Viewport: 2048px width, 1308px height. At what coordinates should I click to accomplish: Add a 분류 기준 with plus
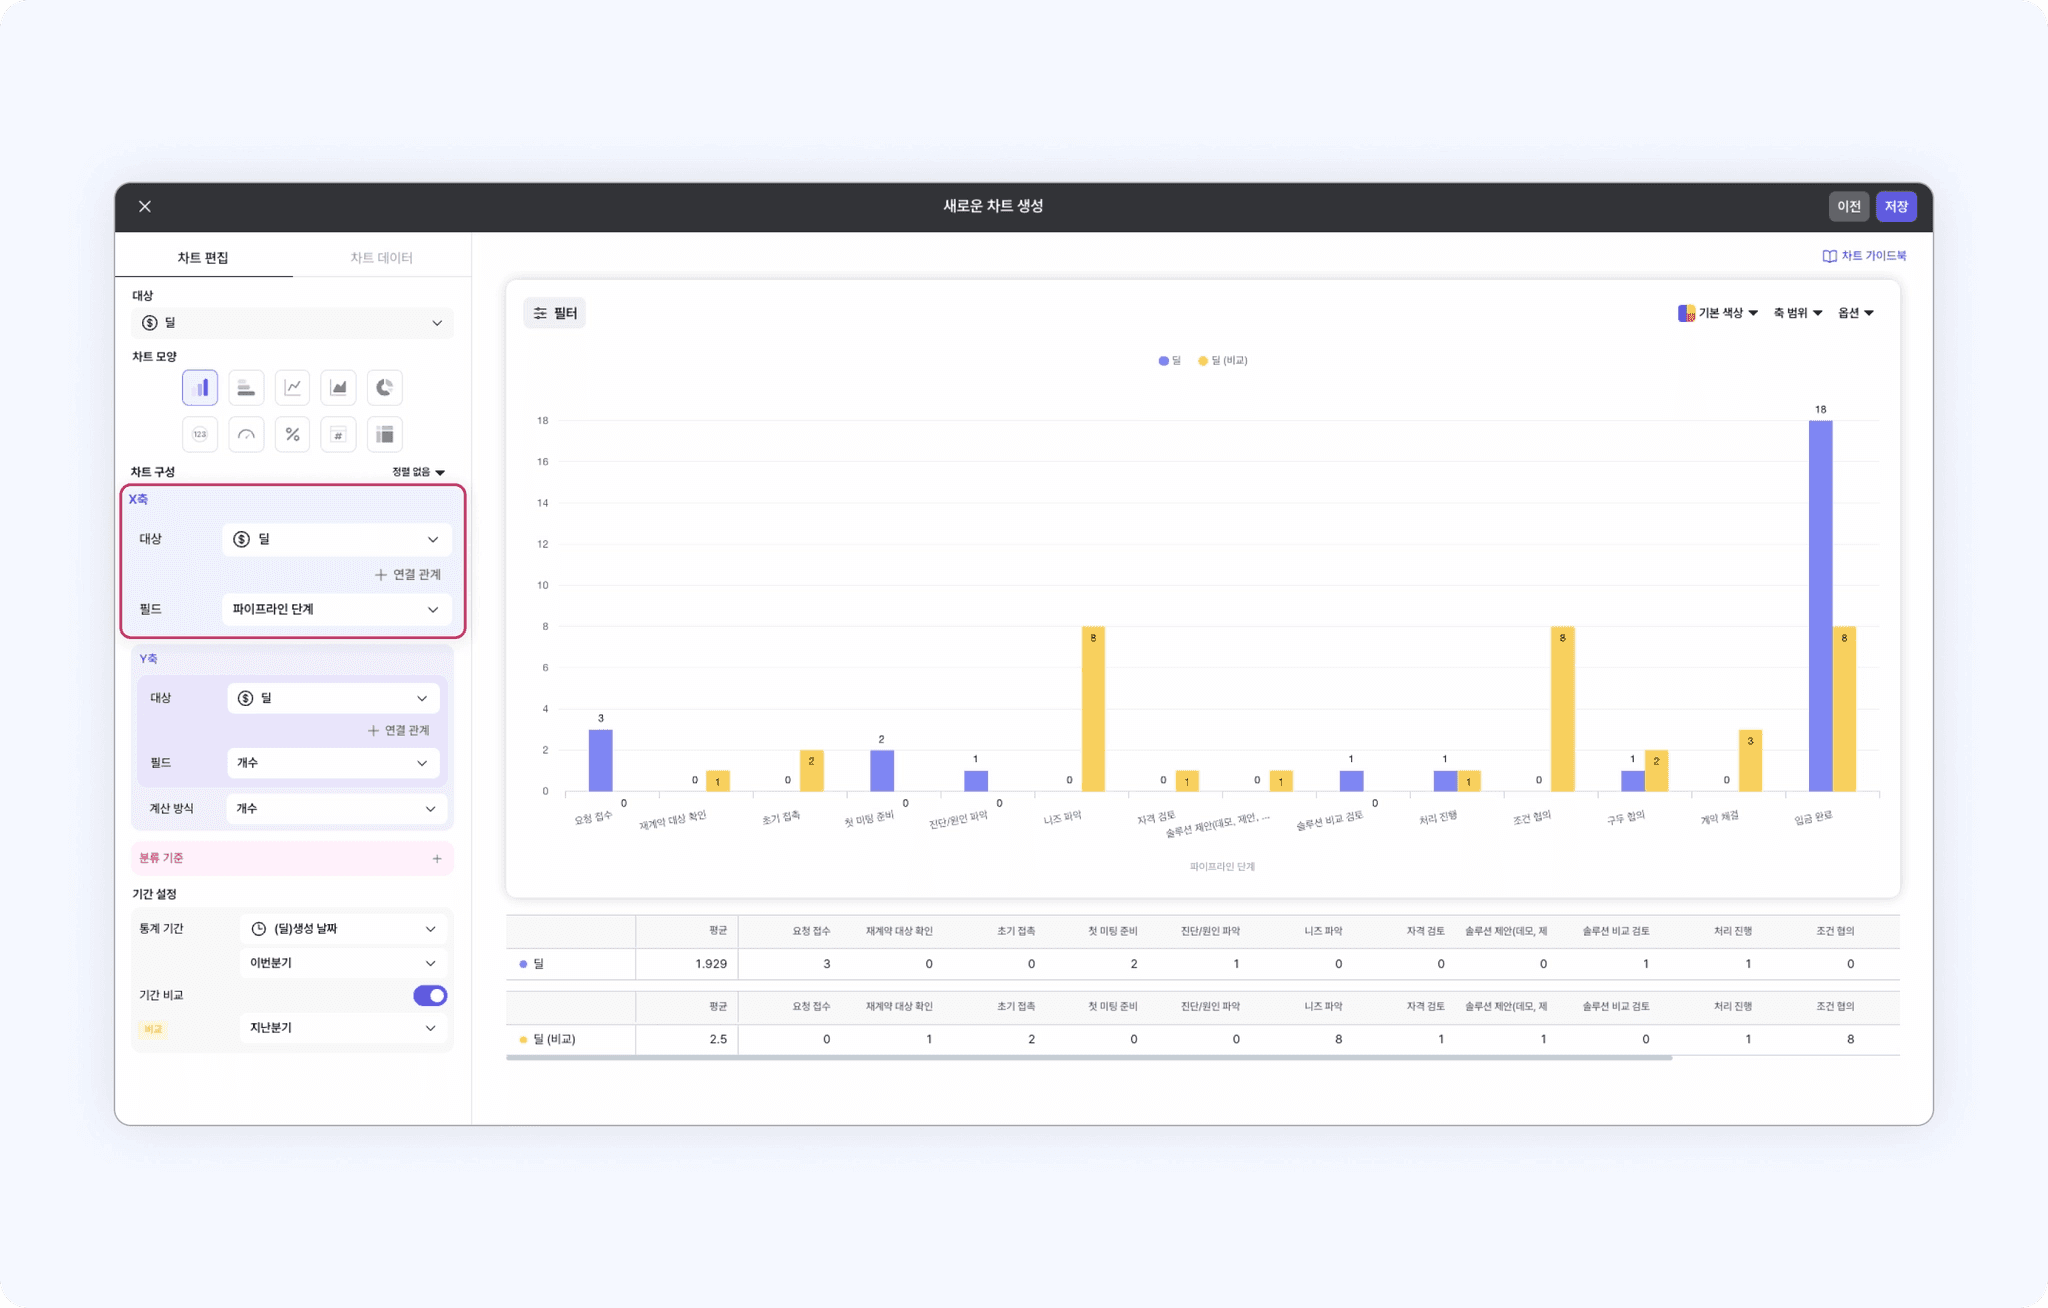click(x=437, y=858)
